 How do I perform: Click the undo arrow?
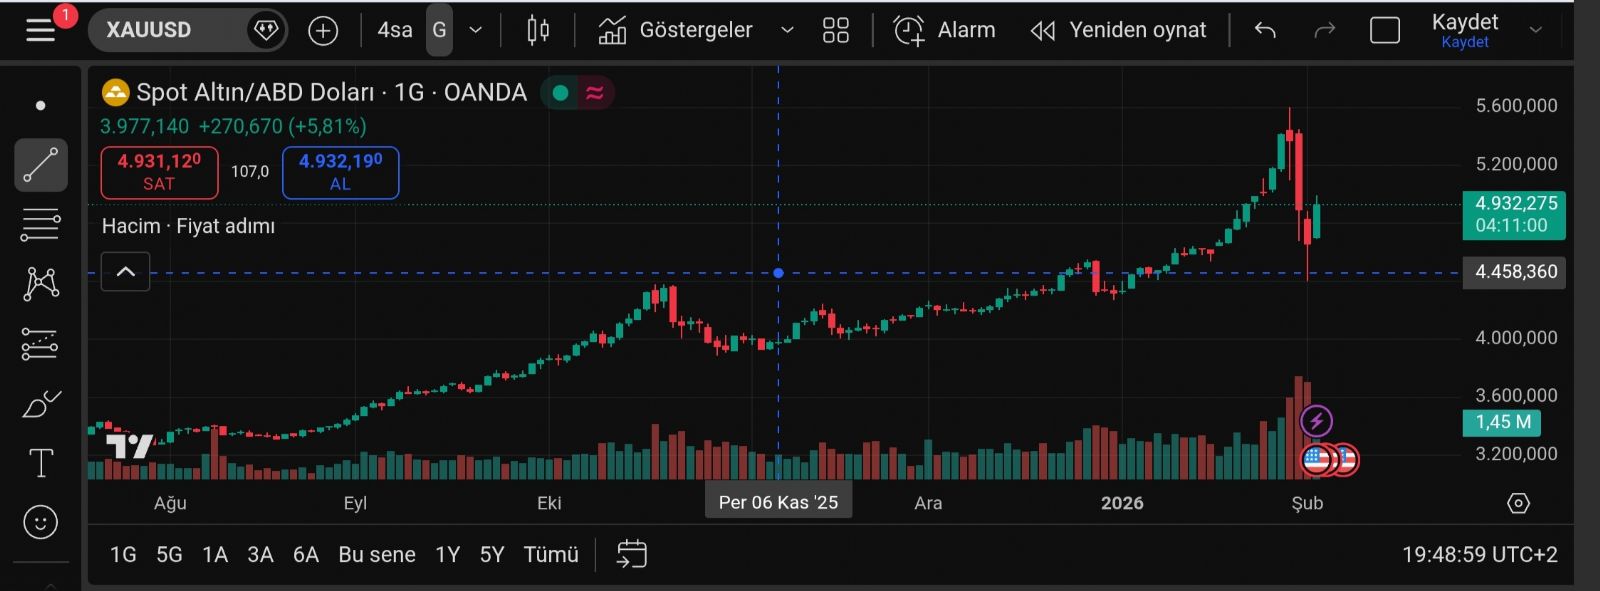pyautogui.click(x=1265, y=31)
